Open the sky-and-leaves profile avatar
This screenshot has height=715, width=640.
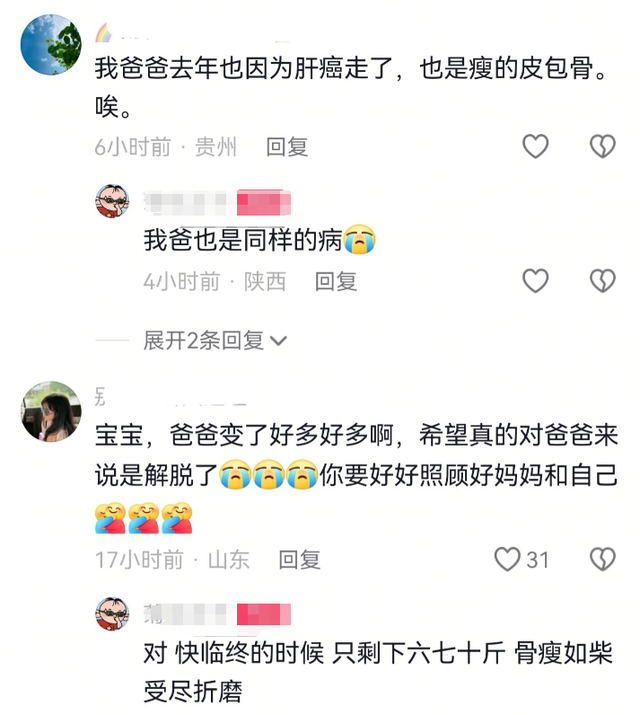coord(51,44)
